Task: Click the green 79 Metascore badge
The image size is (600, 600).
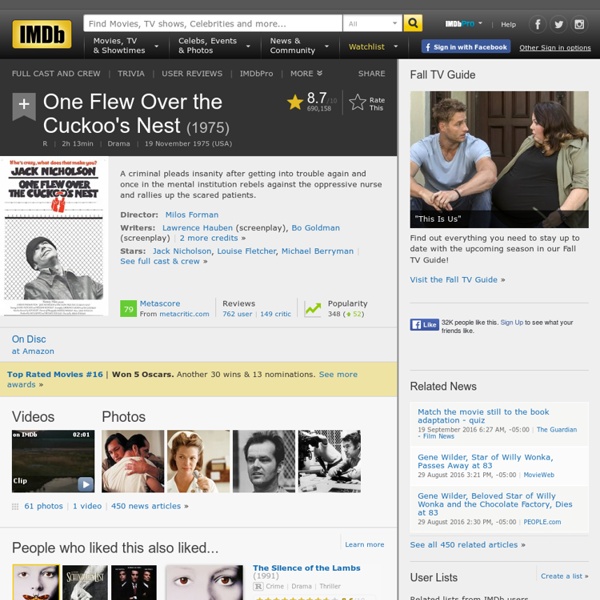Action: coord(128,309)
